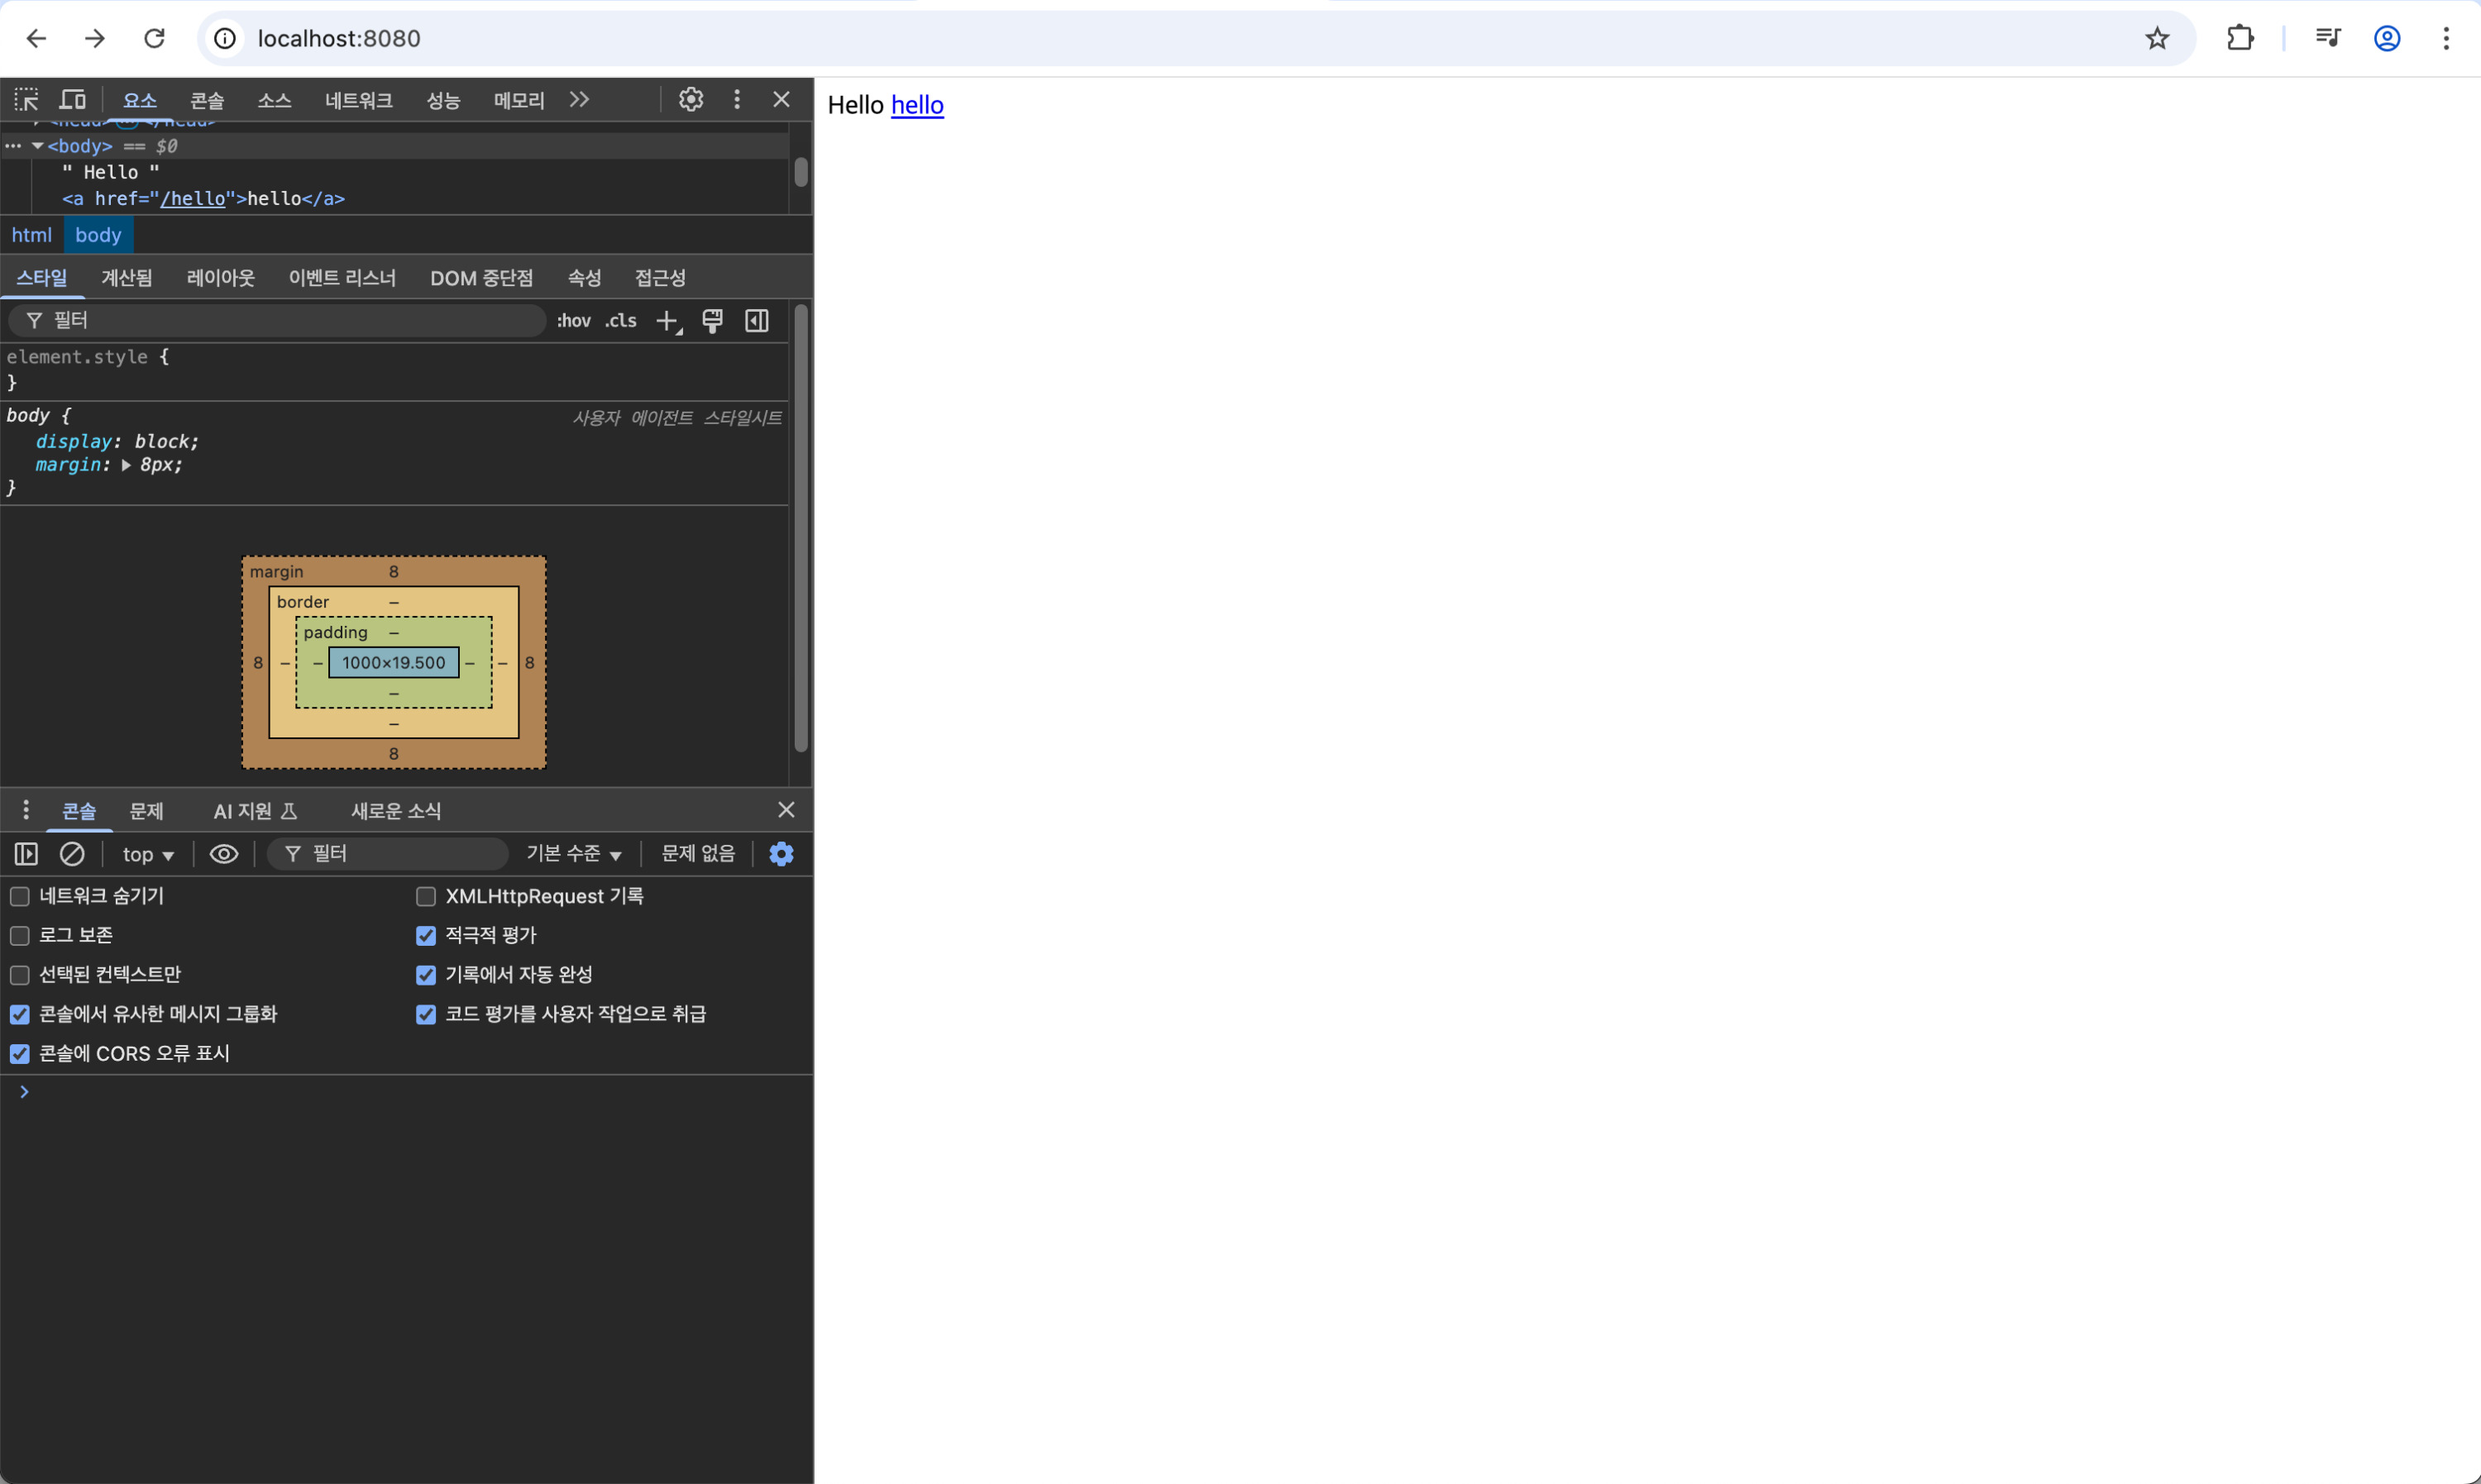2481x1484 pixels.
Task: Show the console sidebar
Action: tap(26, 854)
